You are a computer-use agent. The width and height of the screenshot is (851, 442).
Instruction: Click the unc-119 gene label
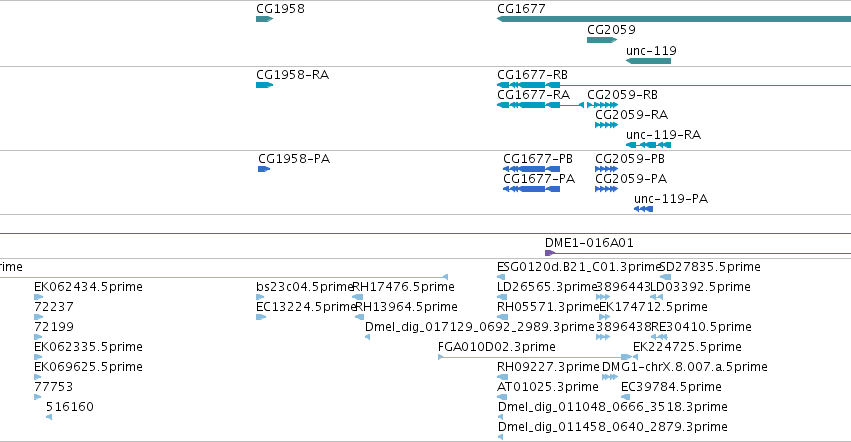pos(651,51)
